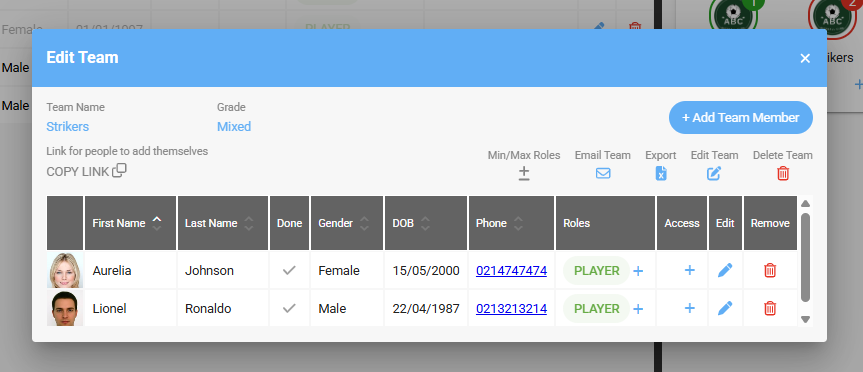Click Lionel's PLAYER role badge
863x372 pixels.
click(x=597, y=308)
